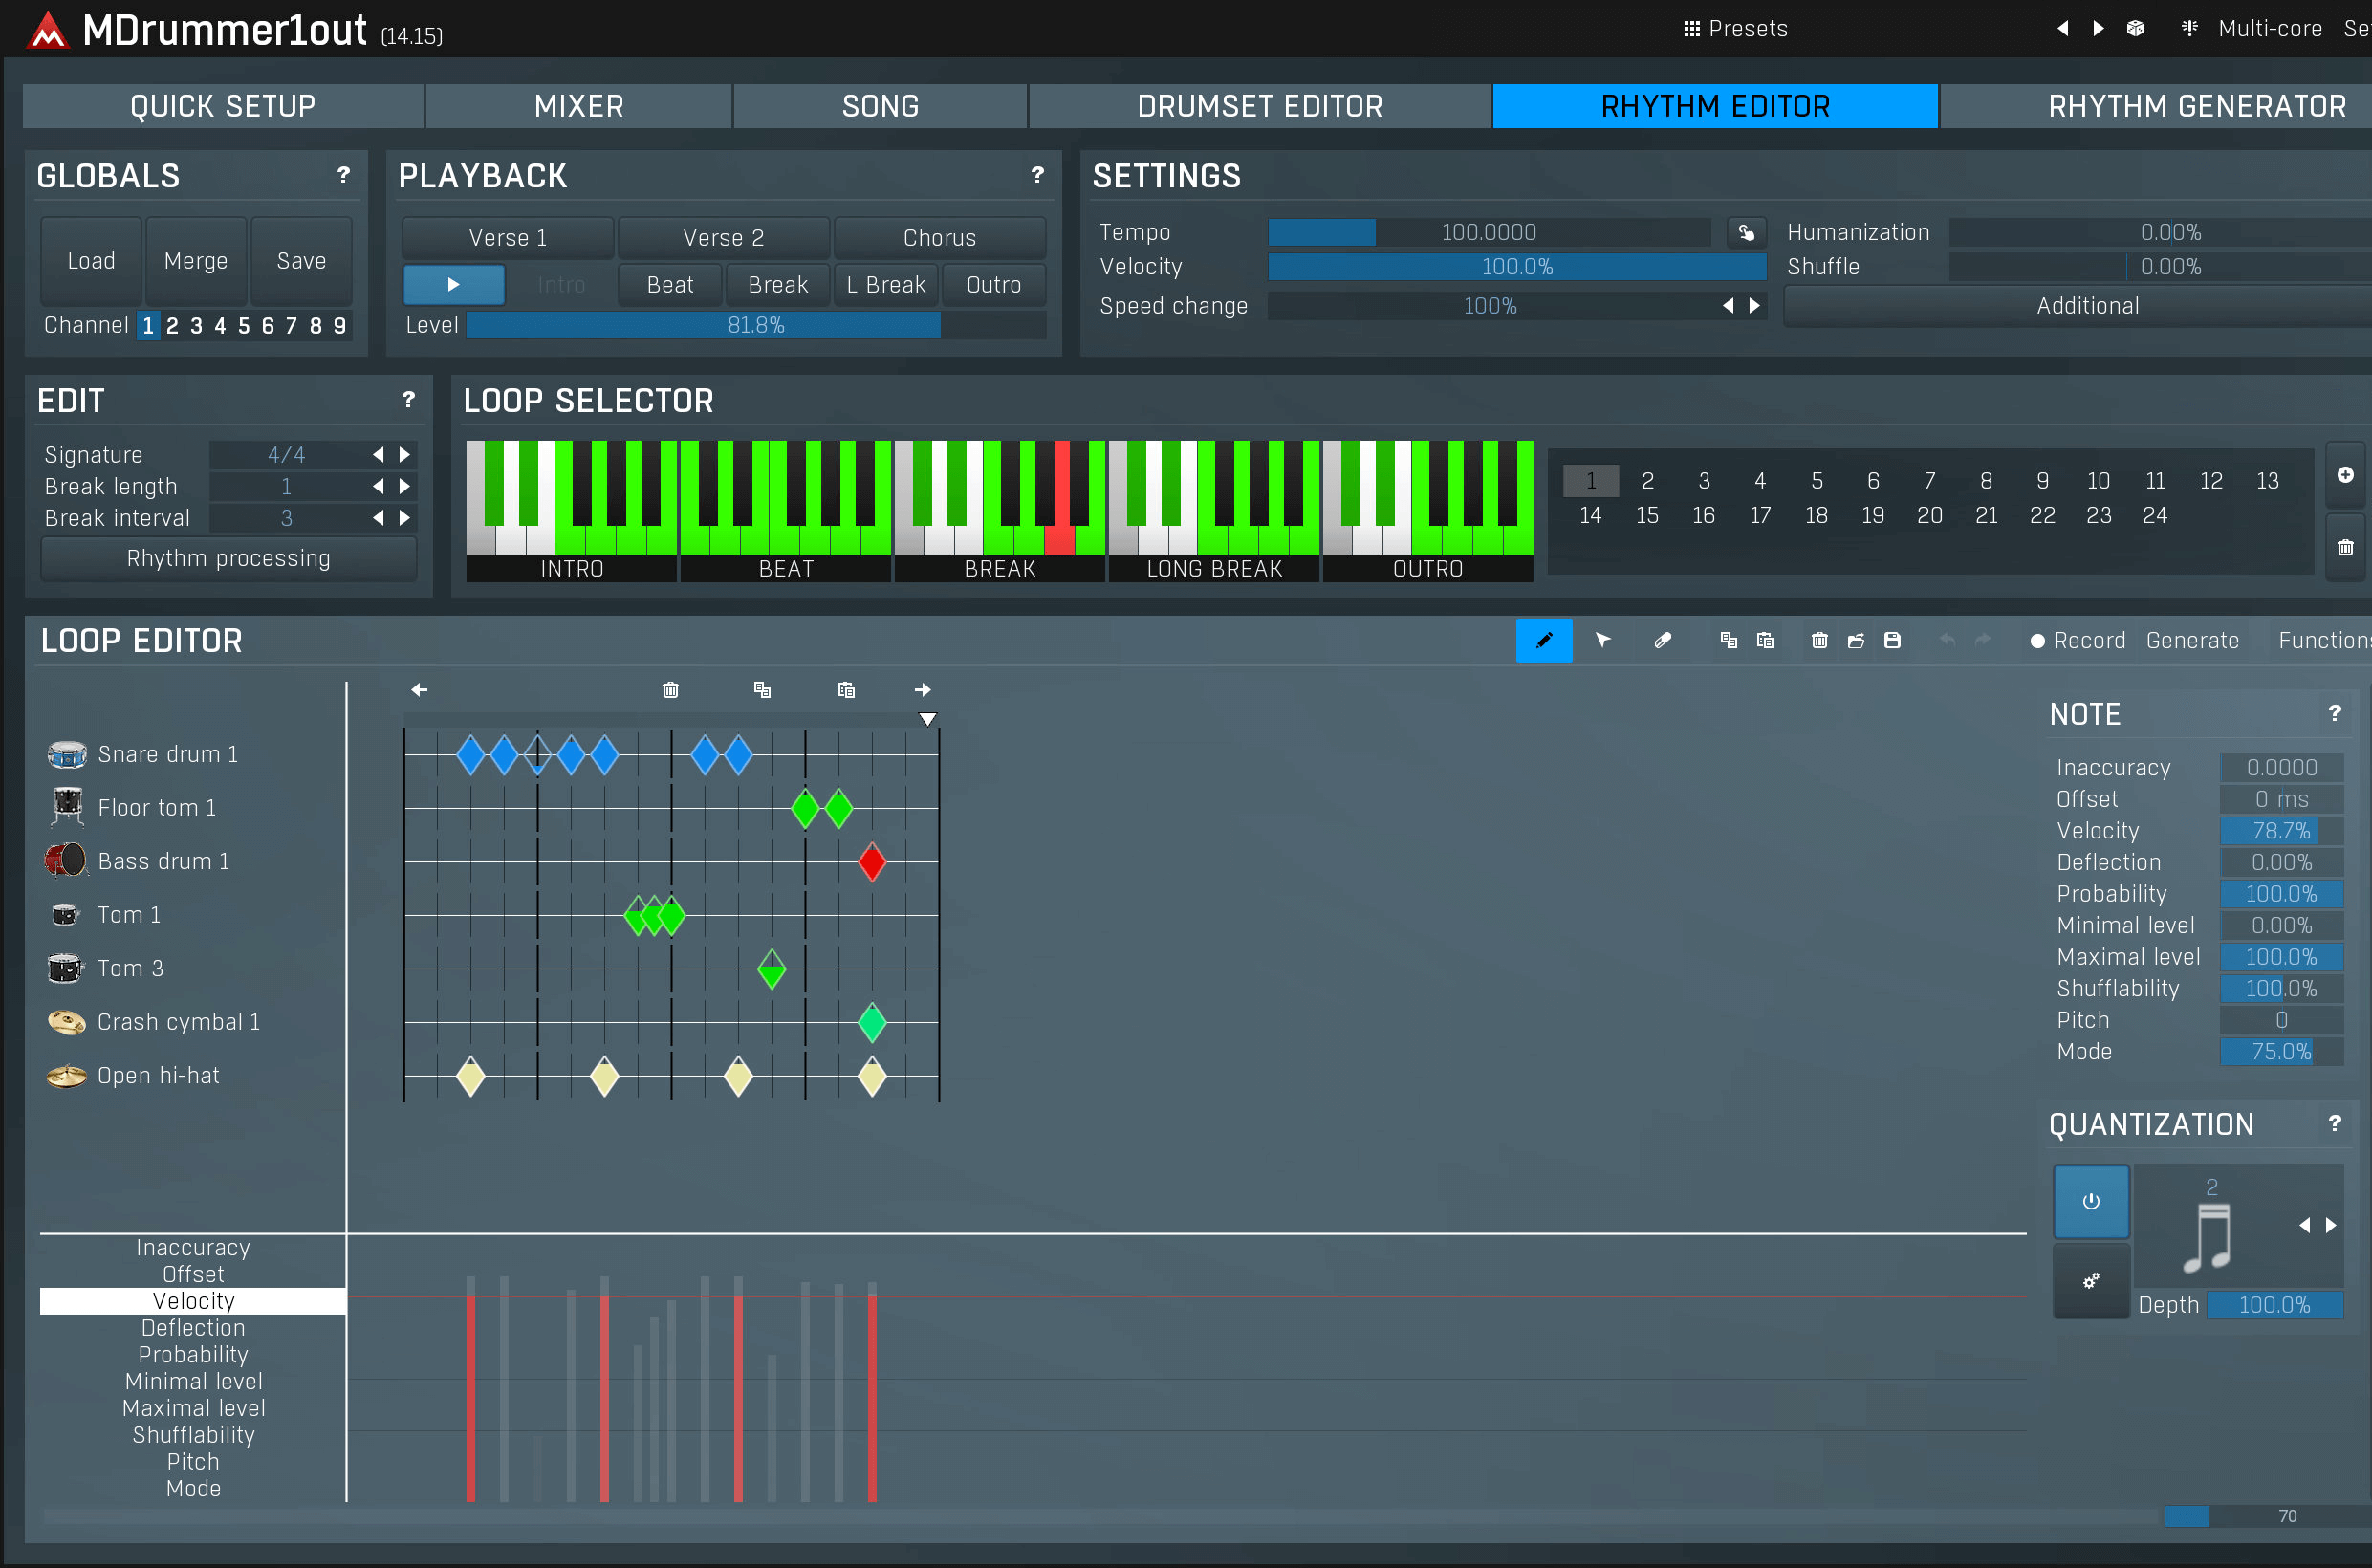The width and height of the screenshot is (2372, 1568).
Task: Step the Signature forward with the right arrow
Action: pos(405,454)
